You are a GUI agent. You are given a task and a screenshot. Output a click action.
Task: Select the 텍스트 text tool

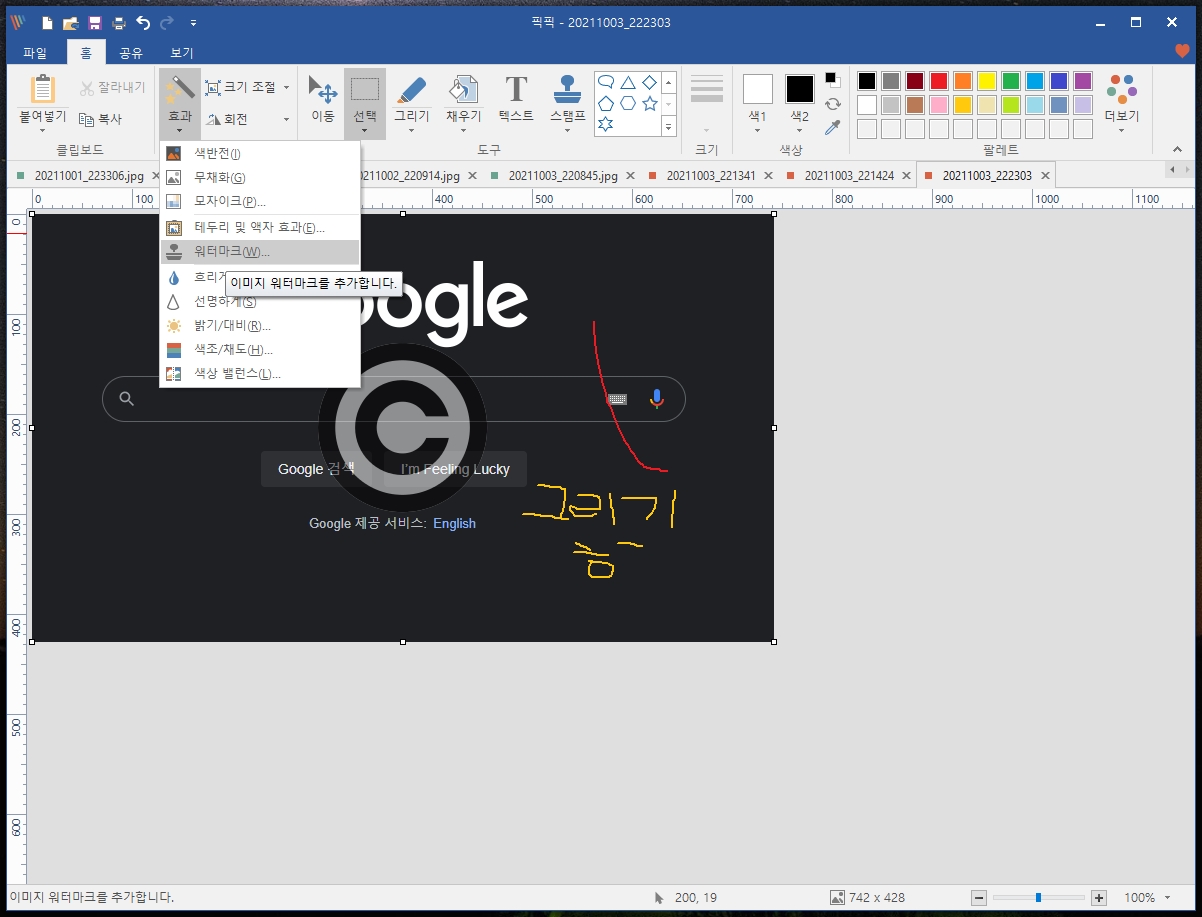click(x=516, y=101)
